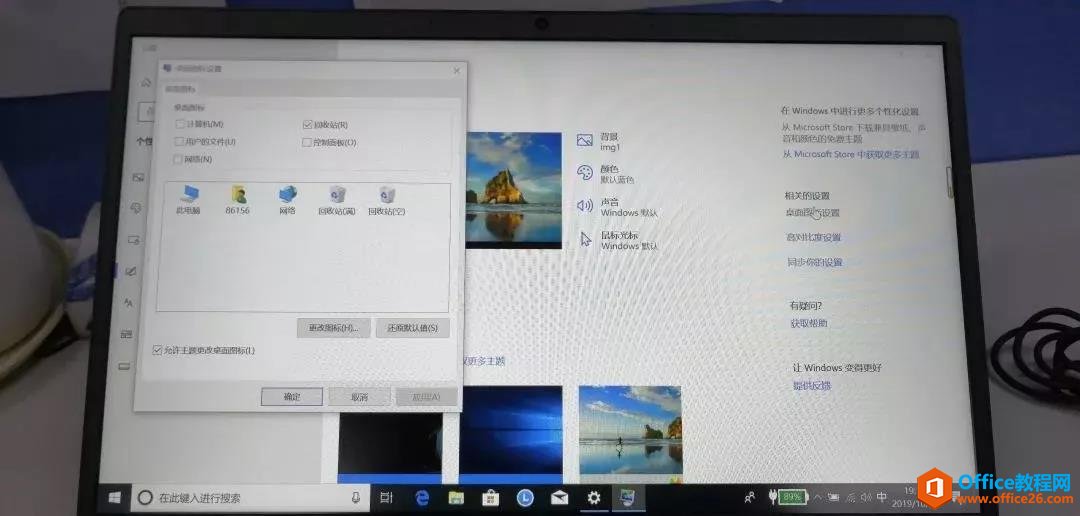Click the Settings window vertical scrollbar
Screen dimensions: 1080x516
pyautogui.click(x=951, y=183)
